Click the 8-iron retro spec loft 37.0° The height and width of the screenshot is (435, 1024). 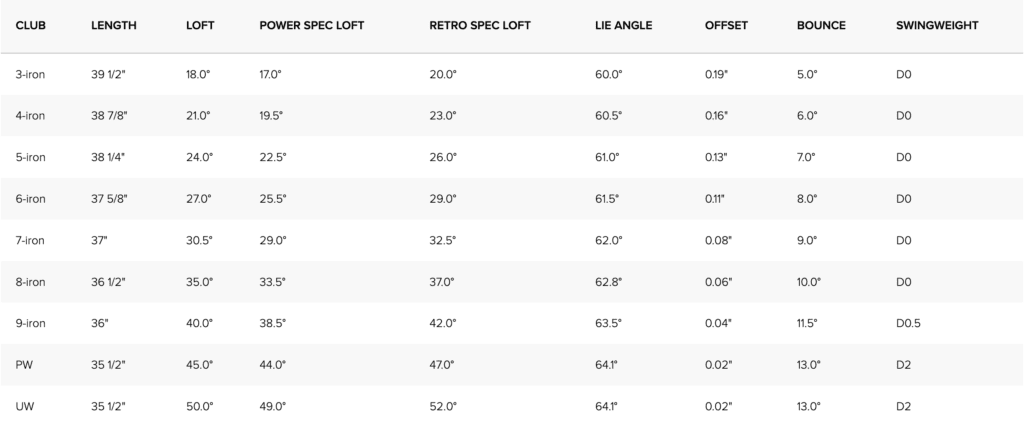pos(441,282)
